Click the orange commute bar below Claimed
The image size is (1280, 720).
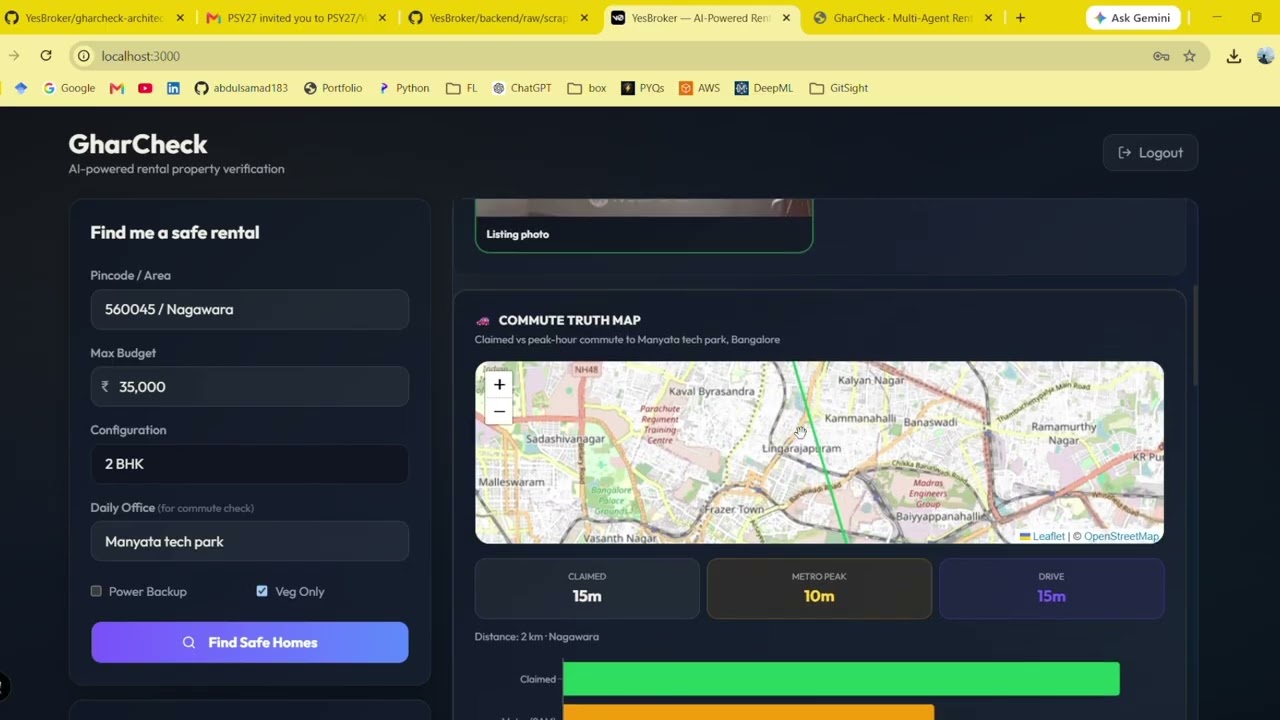[748, 712]
